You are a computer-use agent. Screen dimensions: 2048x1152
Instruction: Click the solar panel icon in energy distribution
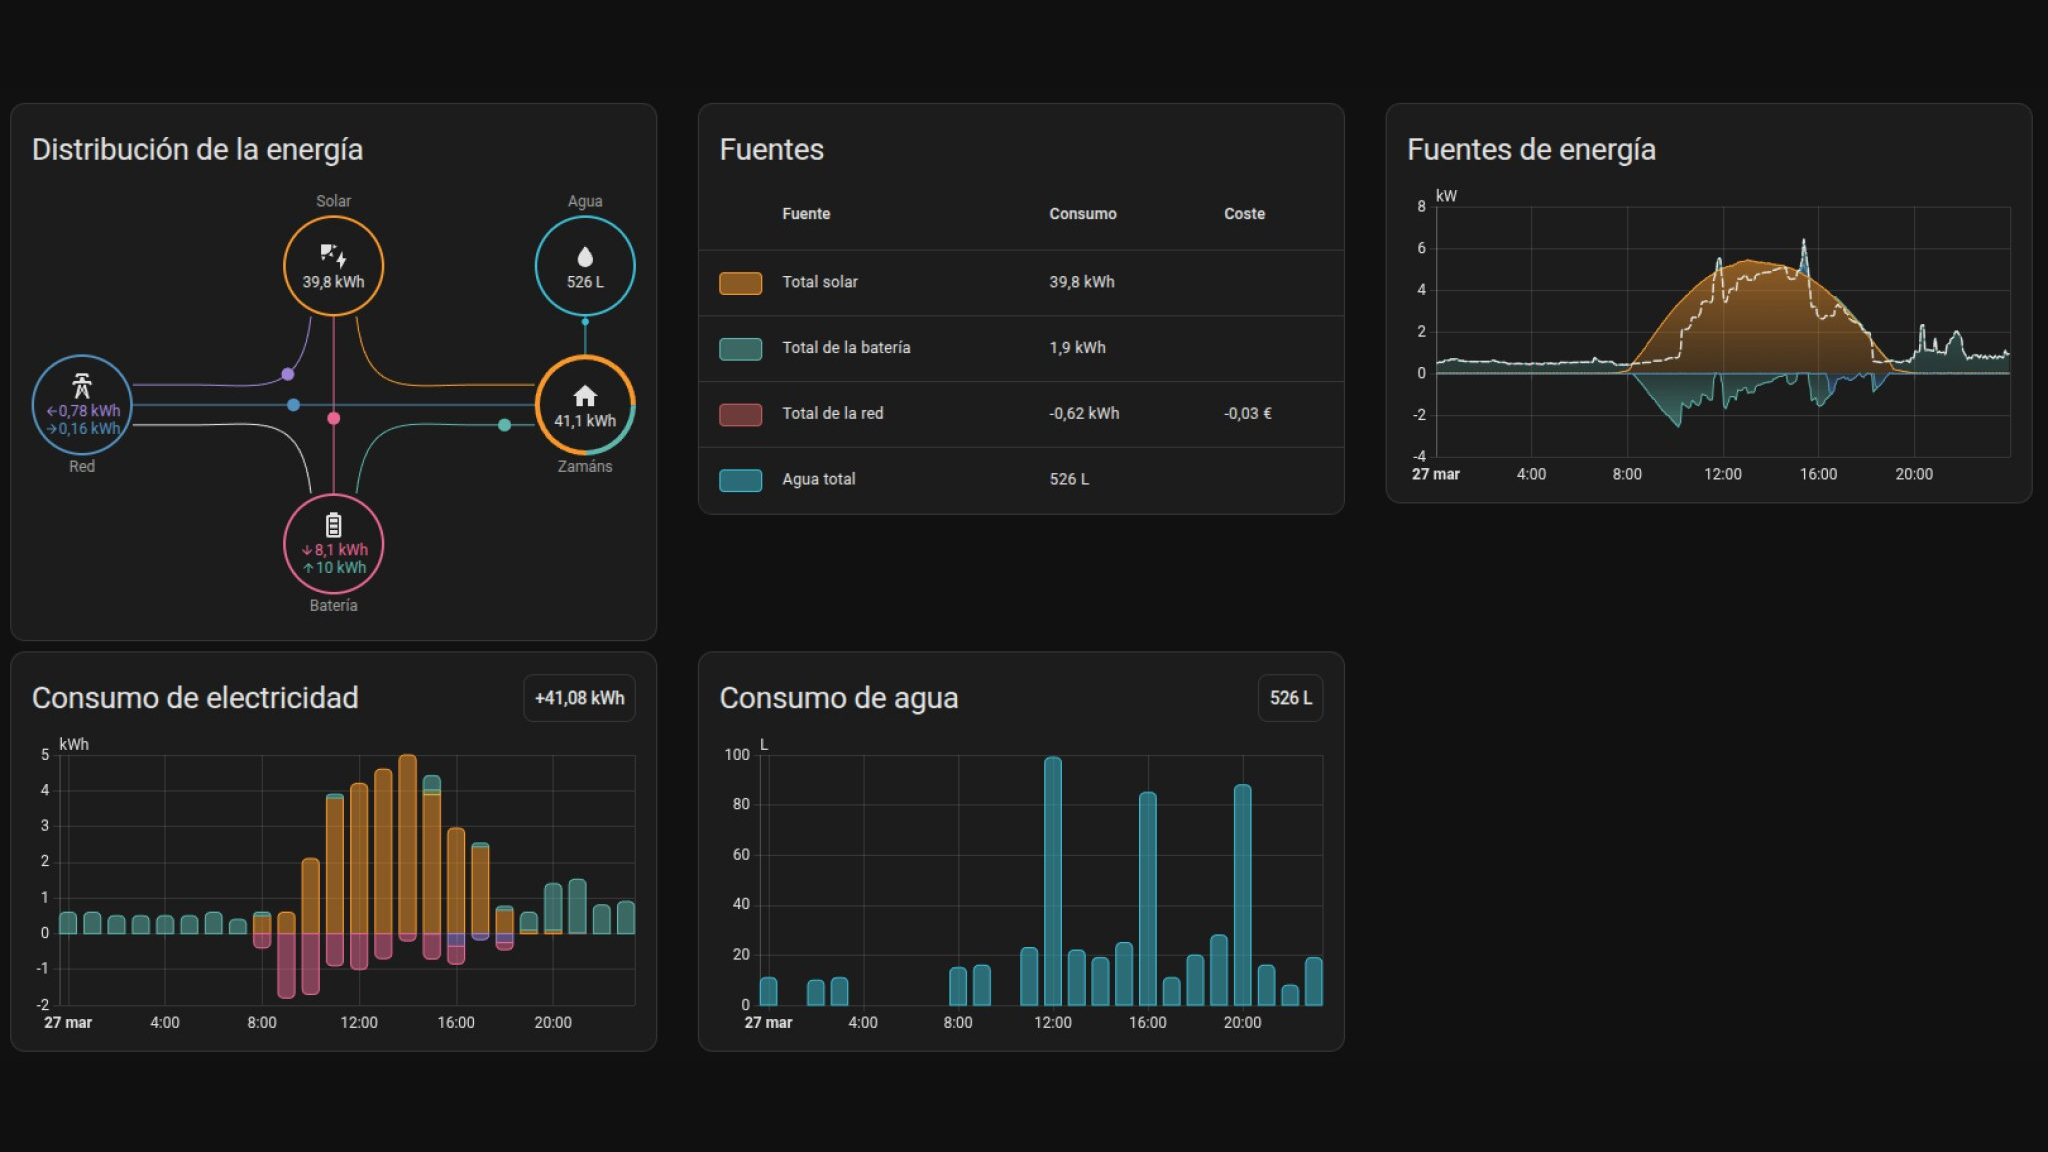click(x=333, y=255)
